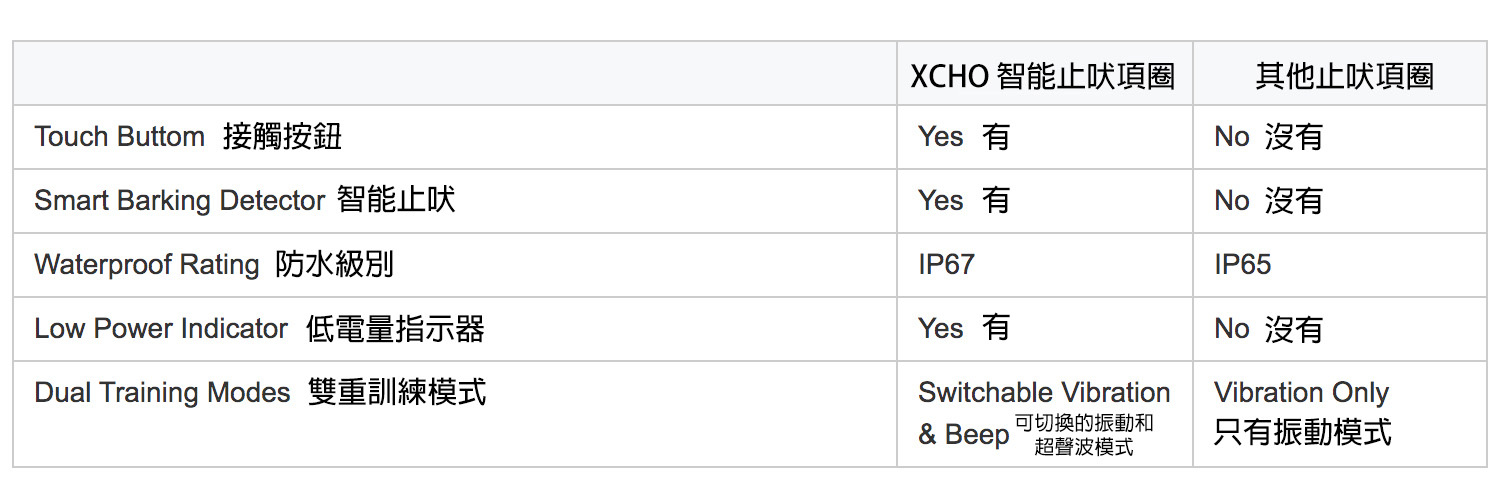This screenshot has width=1510, height=490.
Task: Click No 沒有 in Smart Barking Detector row
Action: point(1268,200)
